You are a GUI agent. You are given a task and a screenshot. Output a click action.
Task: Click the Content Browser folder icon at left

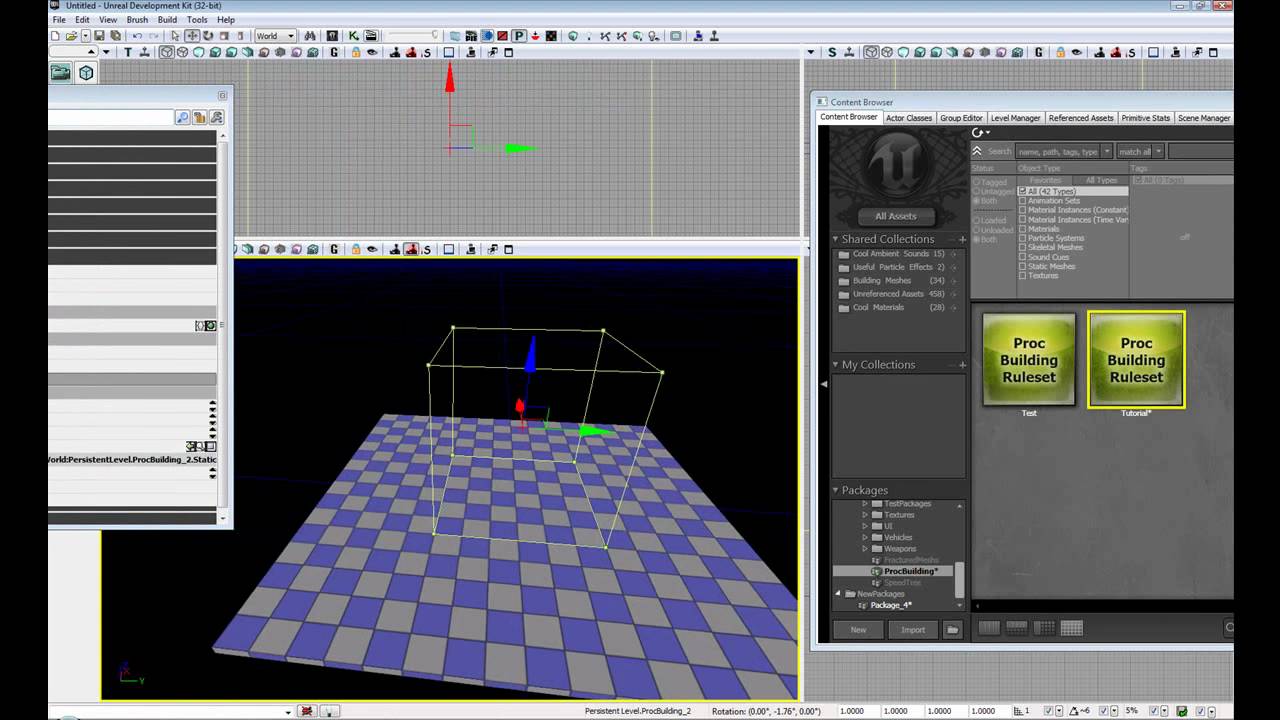[x=61, y=72]
